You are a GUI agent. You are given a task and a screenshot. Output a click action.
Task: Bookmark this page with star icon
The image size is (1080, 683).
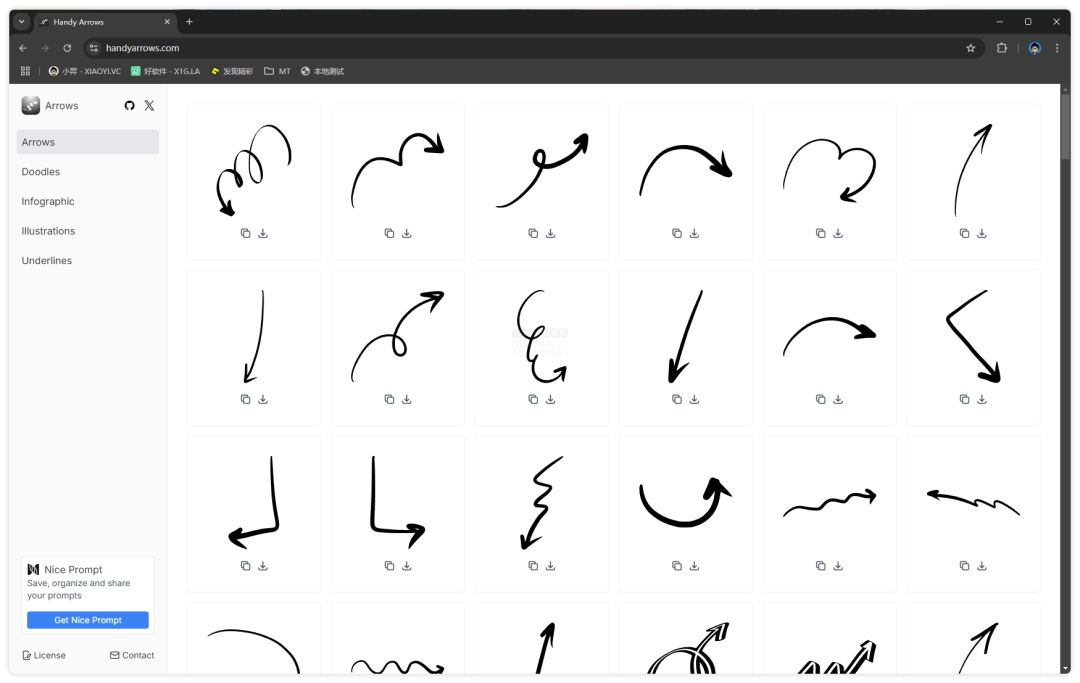click(x=970, y=48)
